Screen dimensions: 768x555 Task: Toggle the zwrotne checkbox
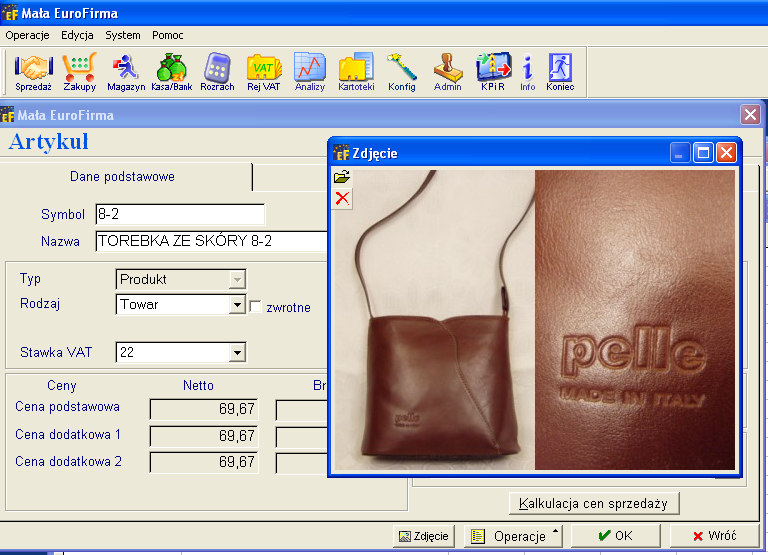[255, 307]
